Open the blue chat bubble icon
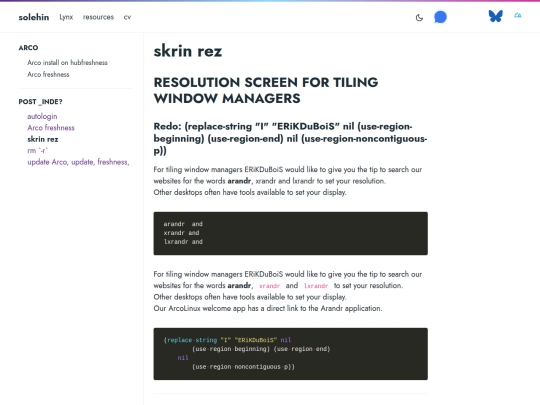Viewport: 540px width, 405px height. click(x=440, y=17)
